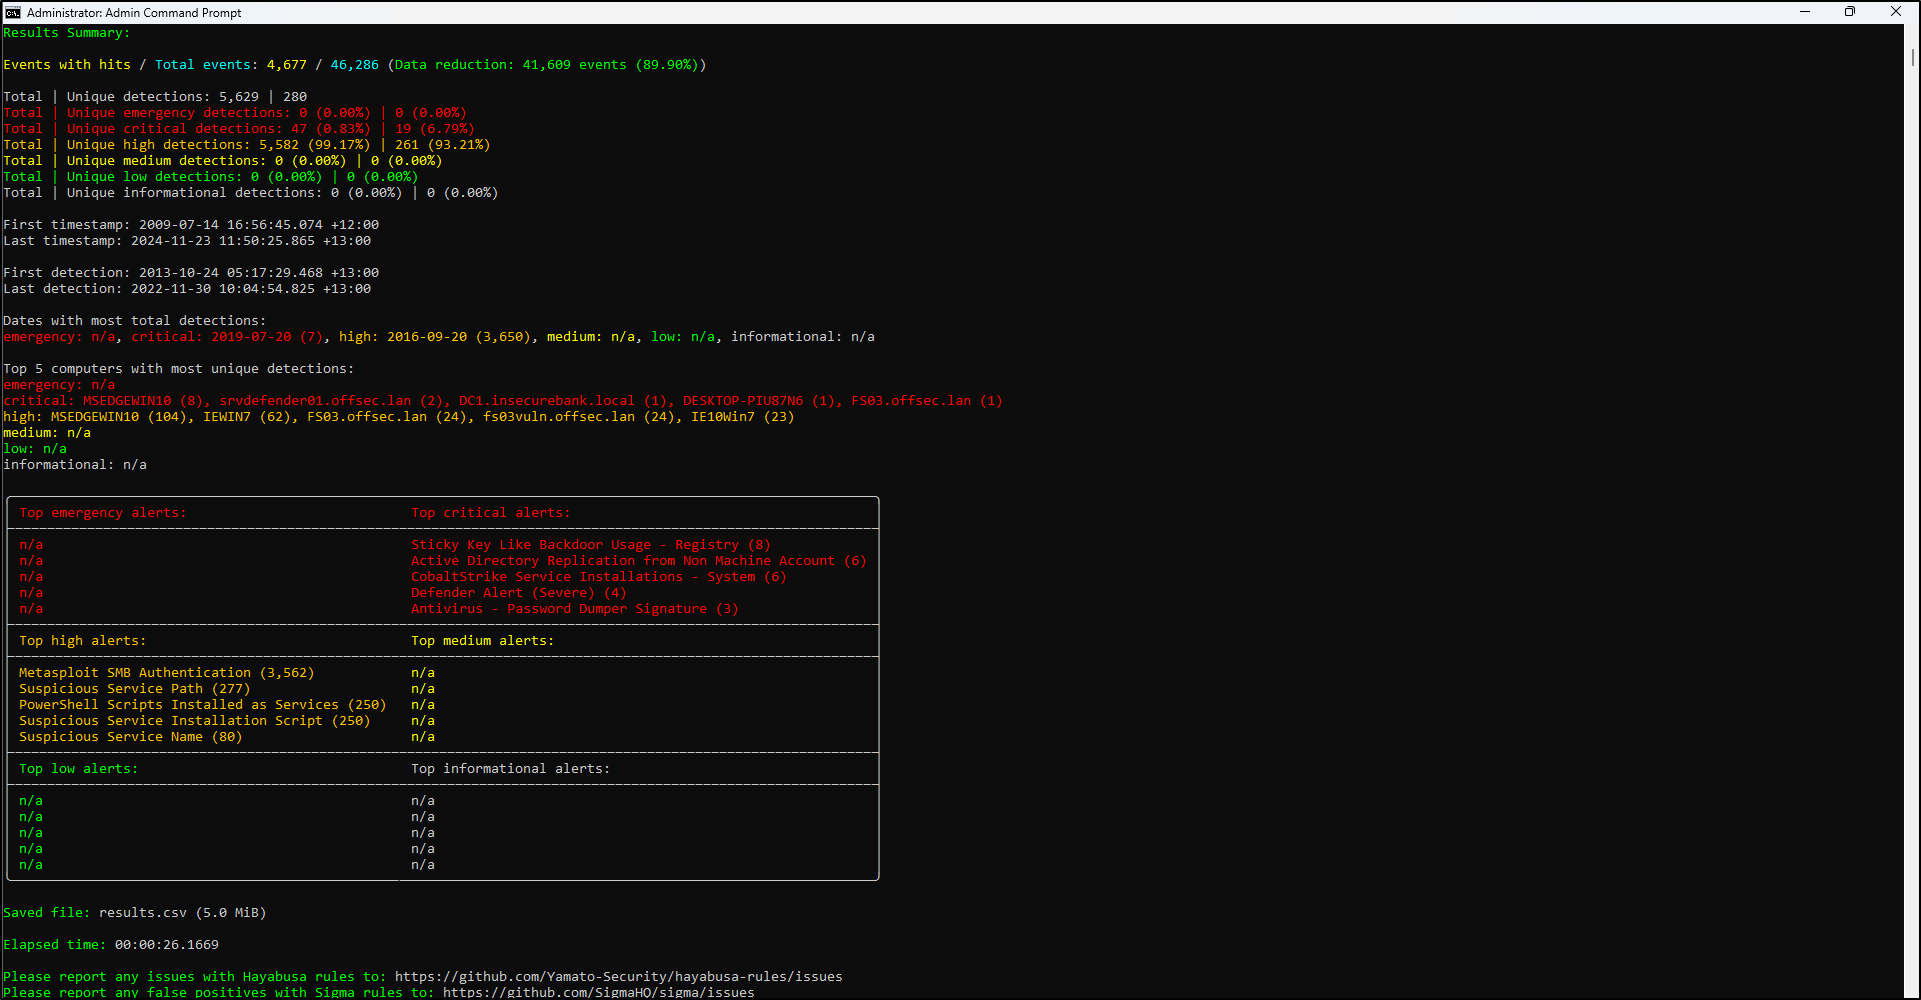Screen dimensions: 1921x1000
Task: Click 'Unique detections: 5,629 | 280' line
Action: tap(155, 97)
